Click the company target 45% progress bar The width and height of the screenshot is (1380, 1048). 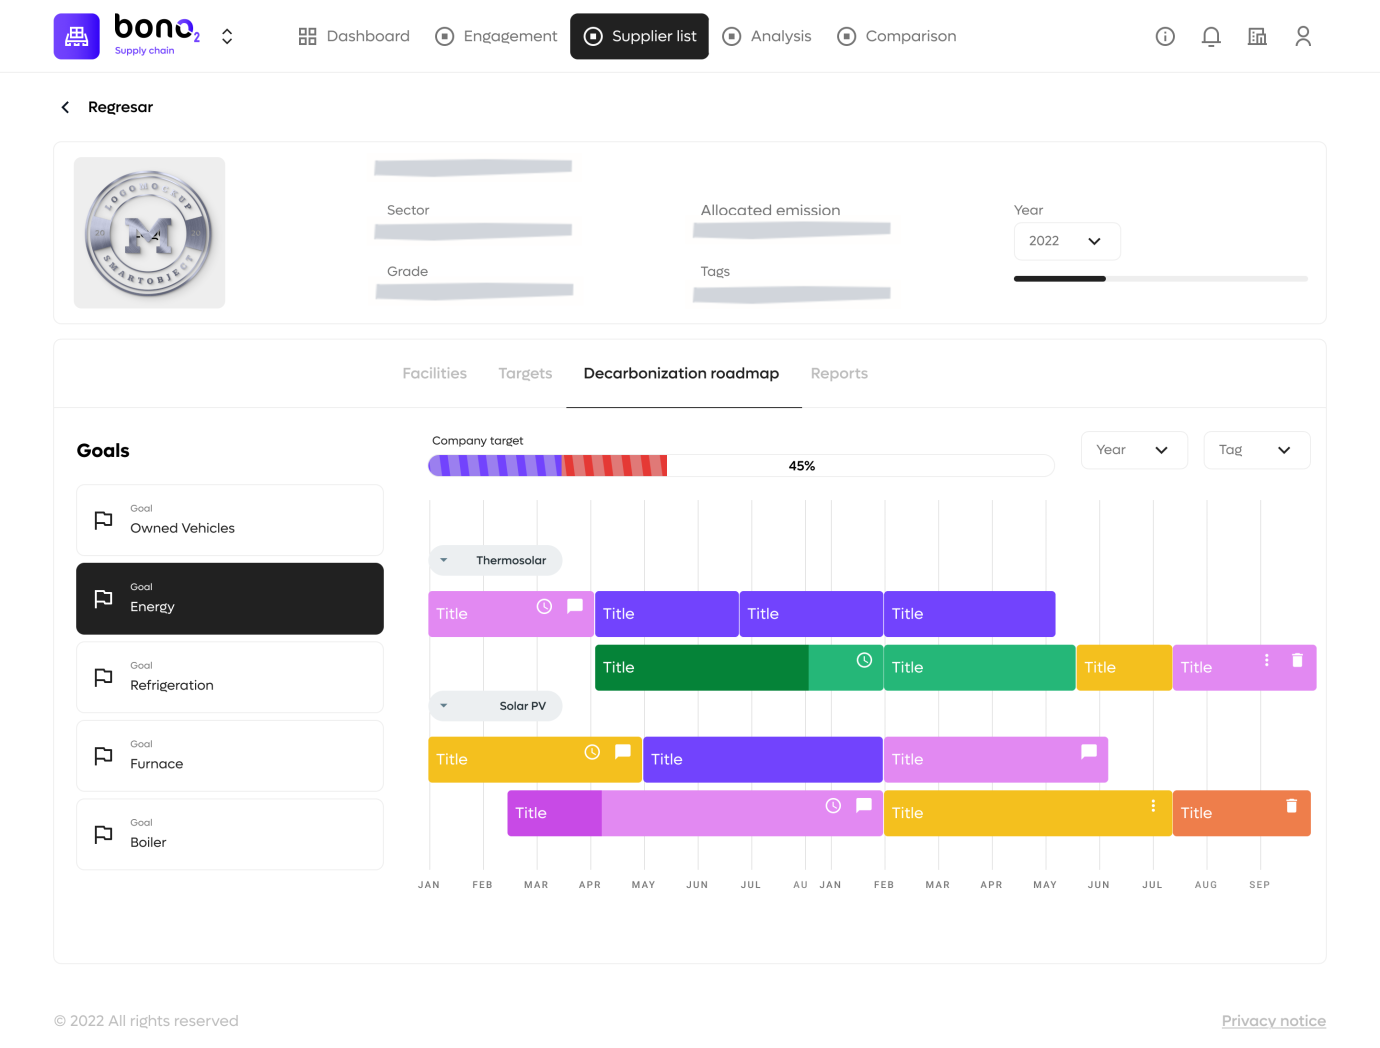(742, 465)
